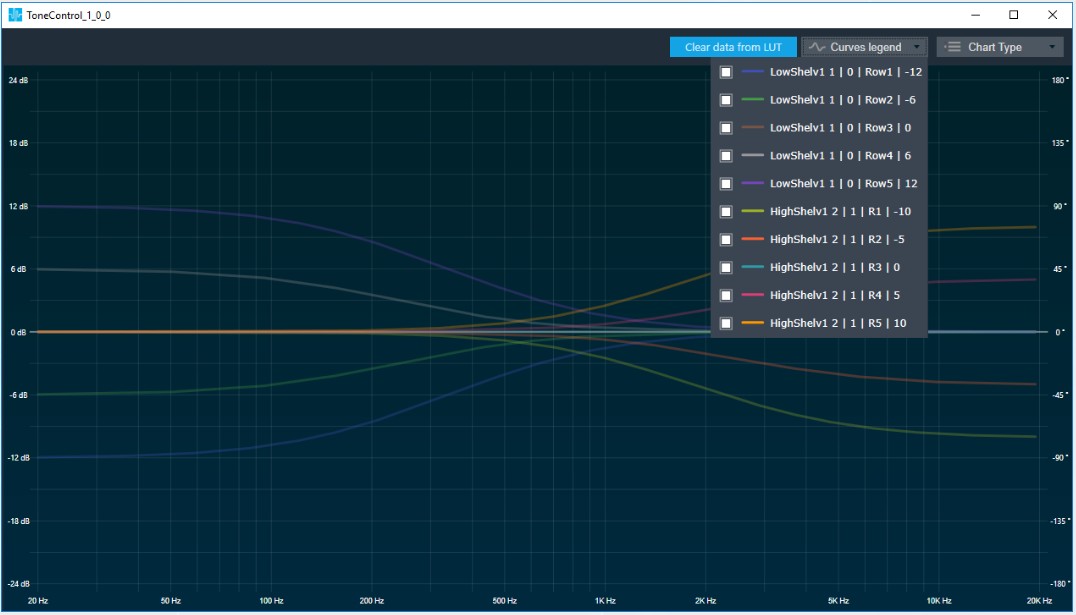This screenshot has width=1076, height=615.
Task: Click the 0 dB axis label
Action: pyautogui.click(x=19, y=332)
